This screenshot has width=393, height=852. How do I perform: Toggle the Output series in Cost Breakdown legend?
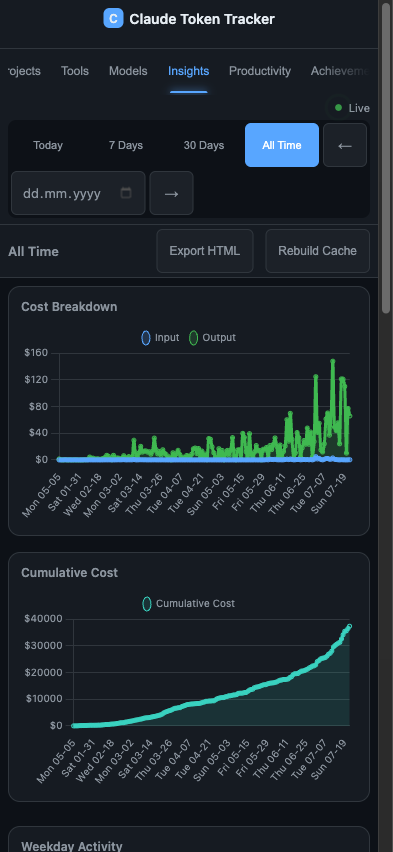tap(213, 338)
